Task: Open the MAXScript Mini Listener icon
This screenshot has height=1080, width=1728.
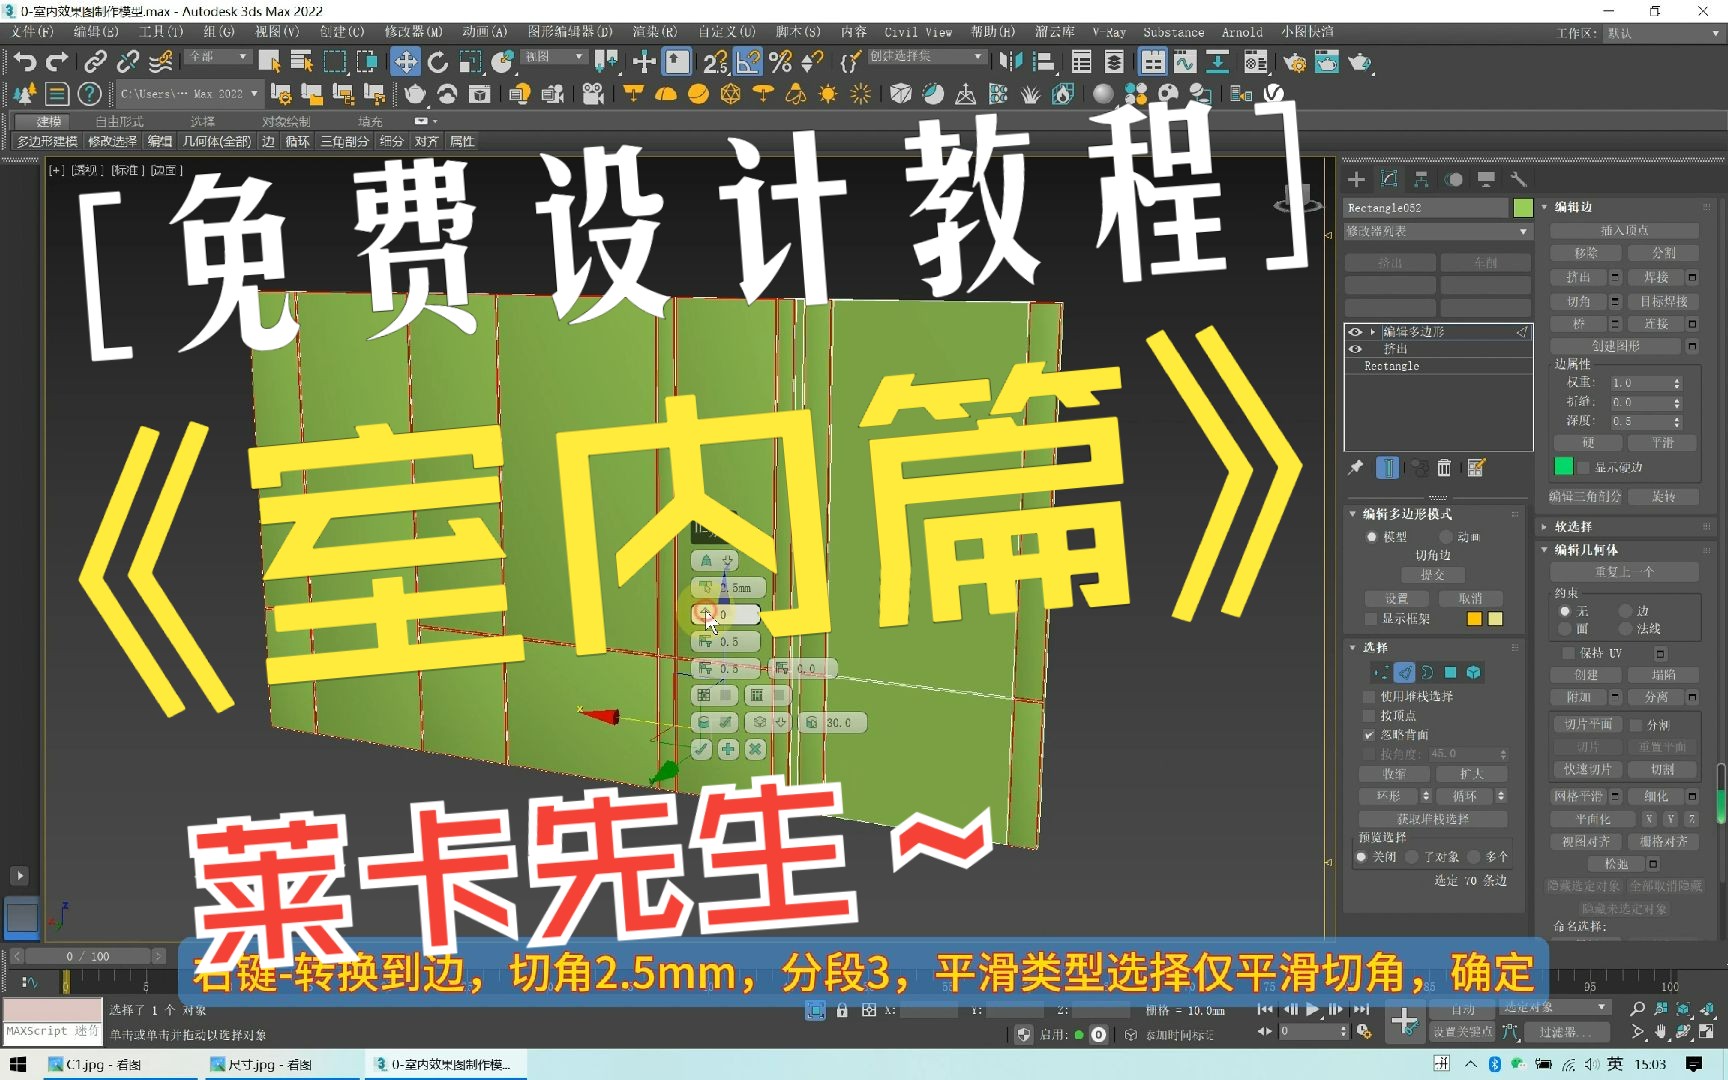Action: [52, 1030]
